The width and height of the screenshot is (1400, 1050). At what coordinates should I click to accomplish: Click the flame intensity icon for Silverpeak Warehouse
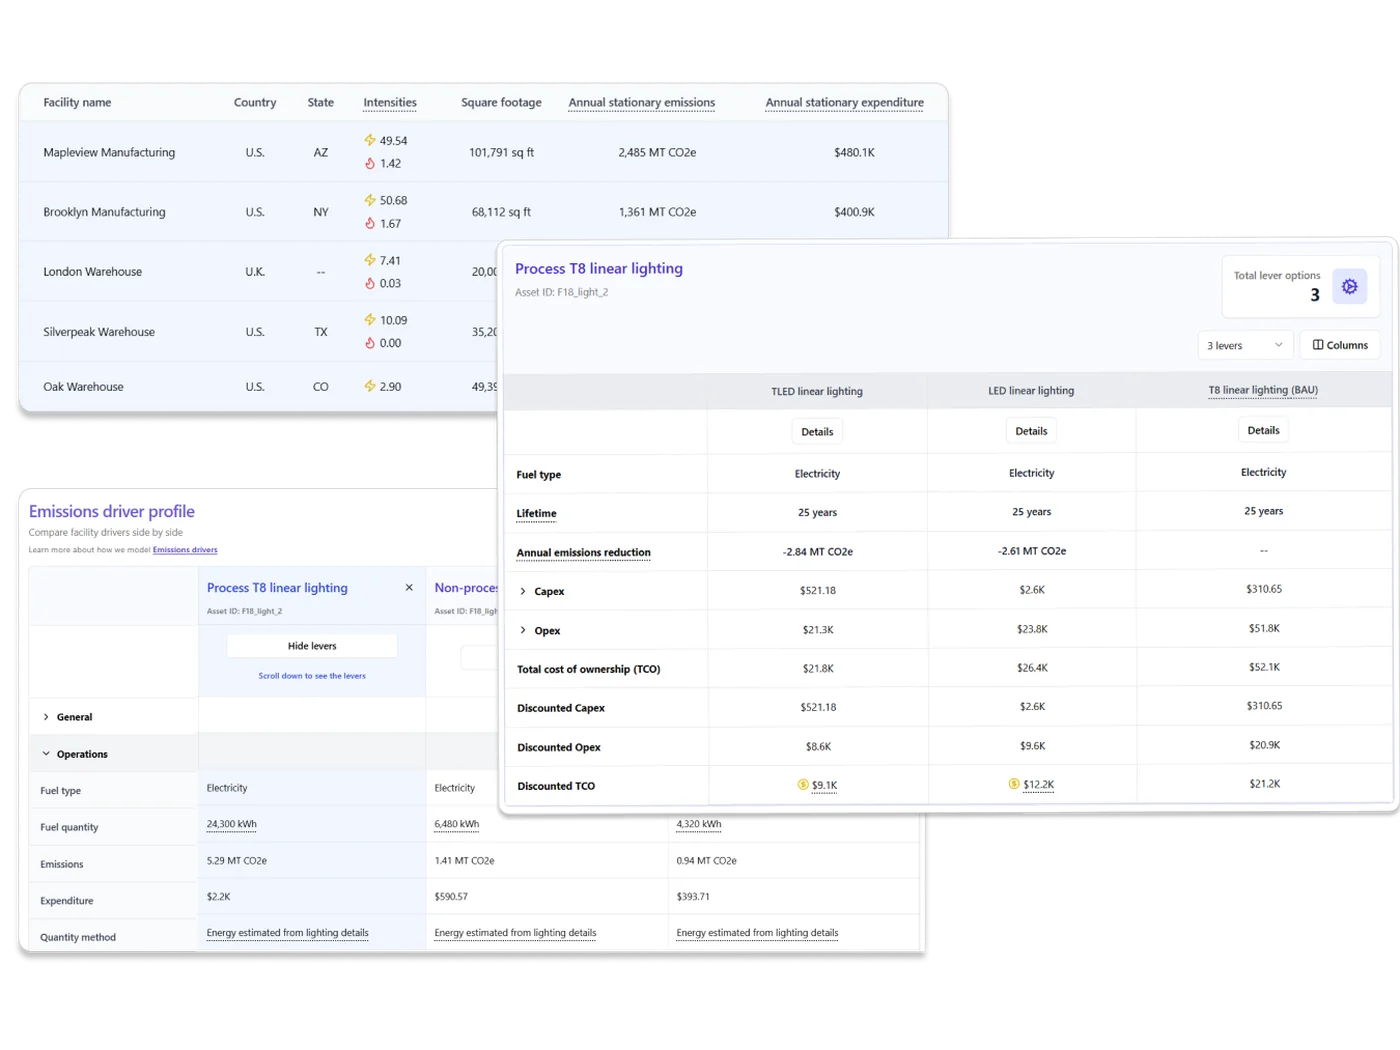[x=368, y=342]
